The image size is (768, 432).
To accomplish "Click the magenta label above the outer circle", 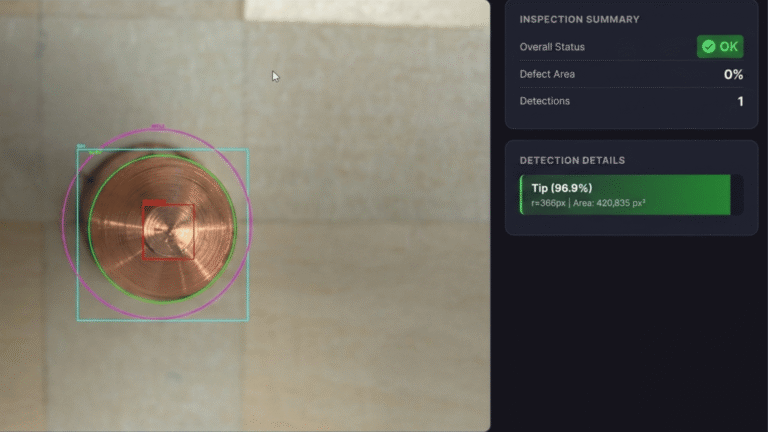I will [157, 126].
